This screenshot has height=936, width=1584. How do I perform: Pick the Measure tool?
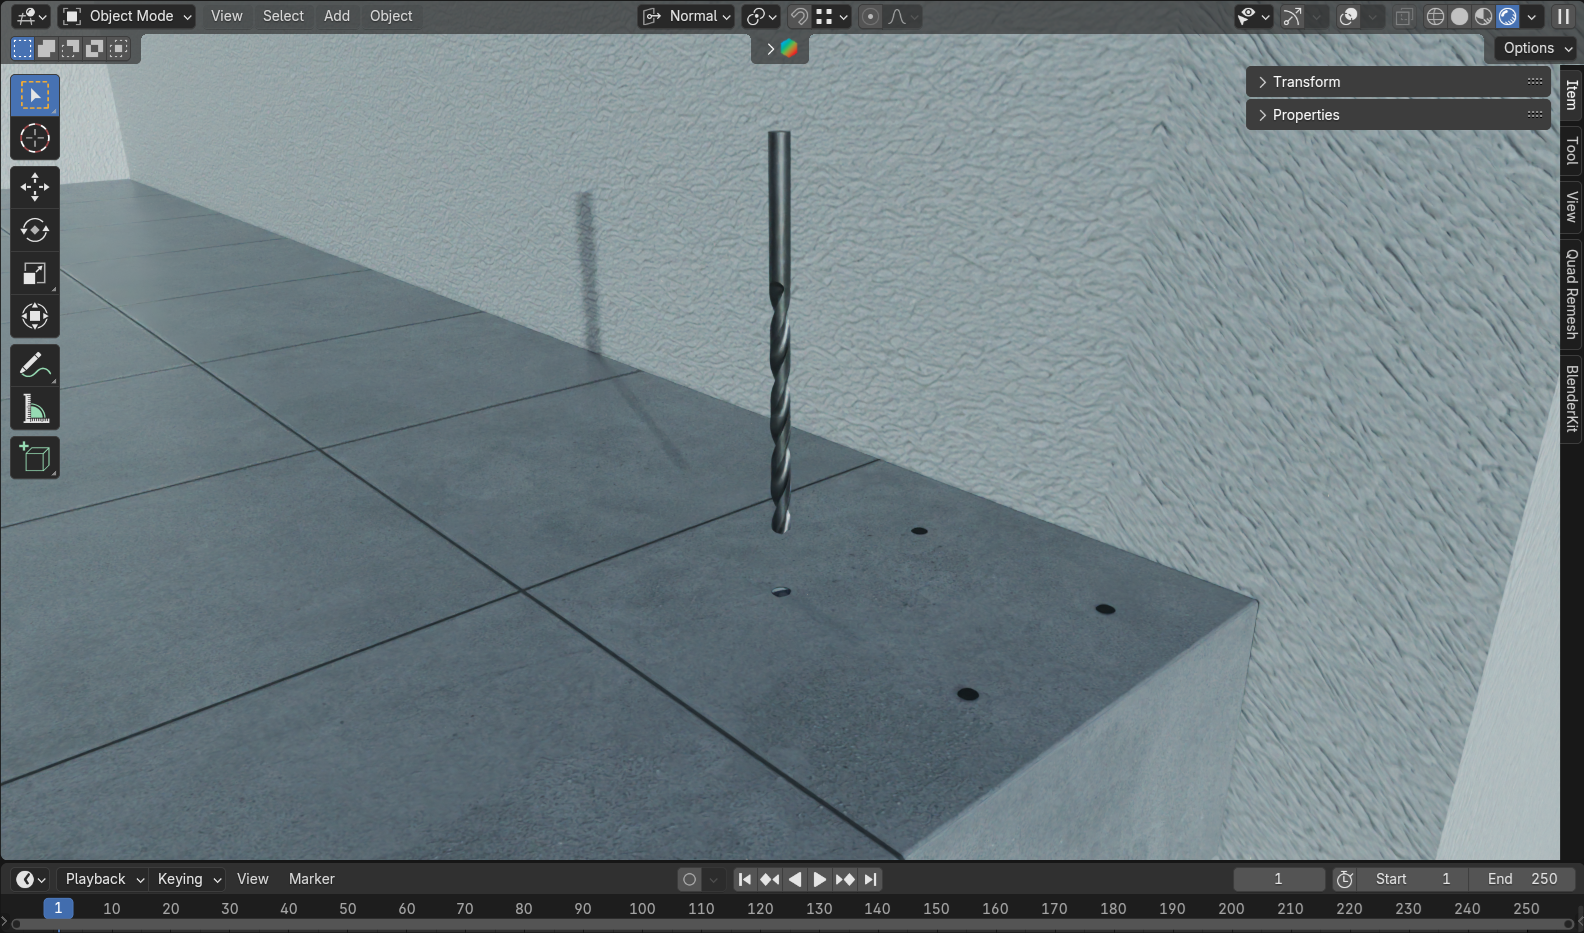[35, 410]
